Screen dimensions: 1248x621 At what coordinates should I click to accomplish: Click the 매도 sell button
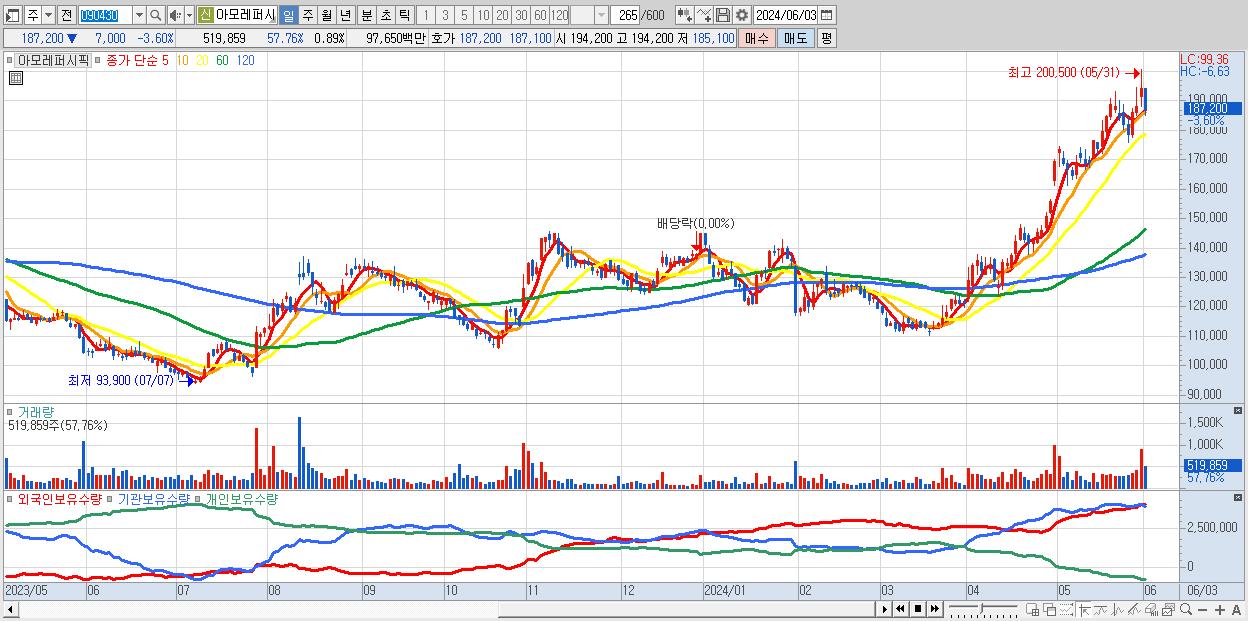pos(796,38)
